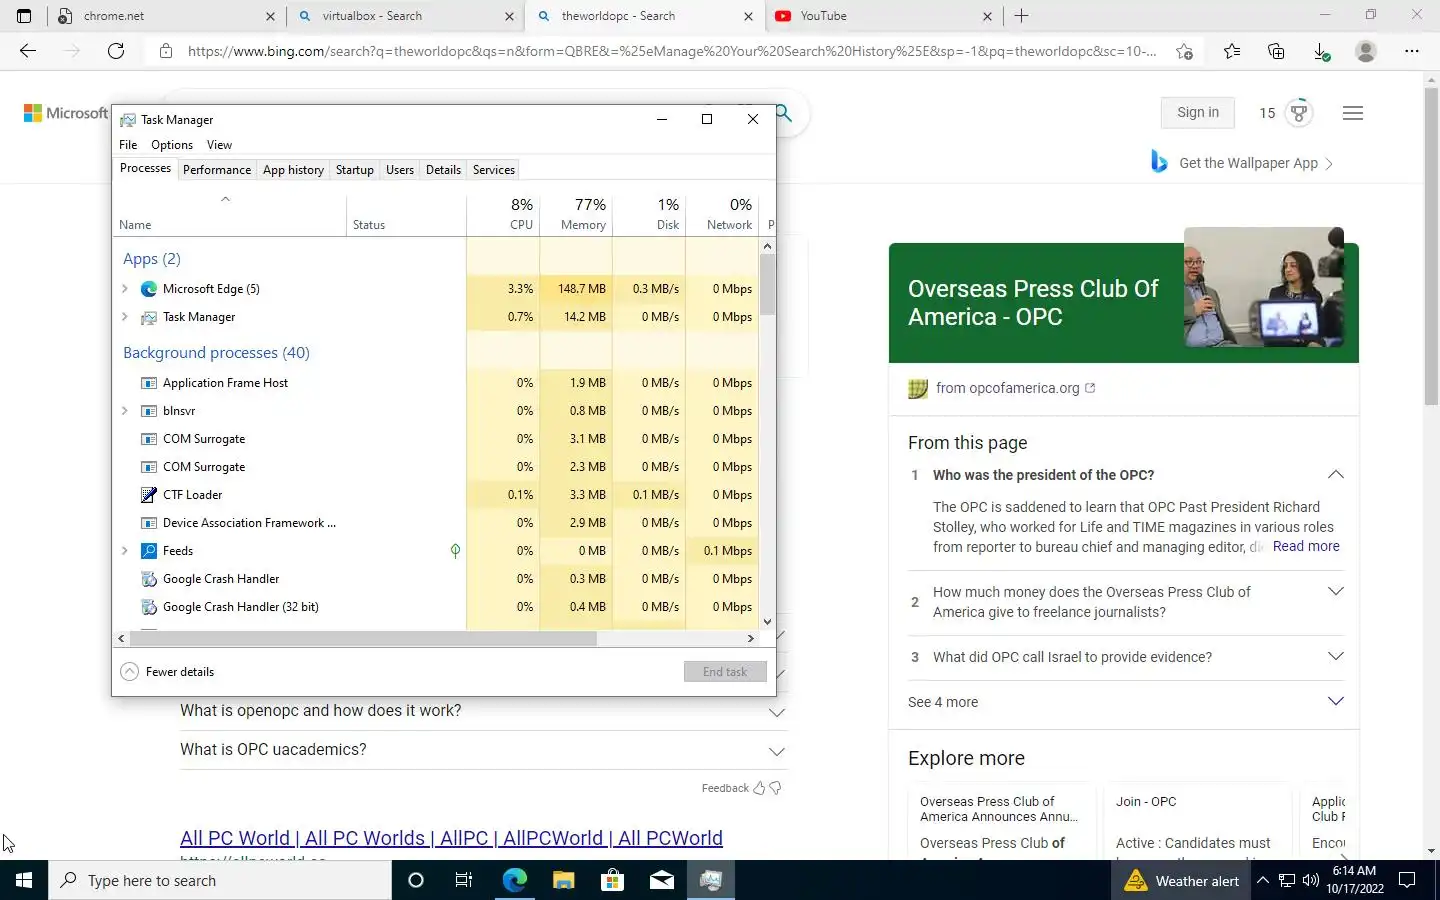
Task: Open the vertical tabs icon in Edge
Action: pos(24,16)
